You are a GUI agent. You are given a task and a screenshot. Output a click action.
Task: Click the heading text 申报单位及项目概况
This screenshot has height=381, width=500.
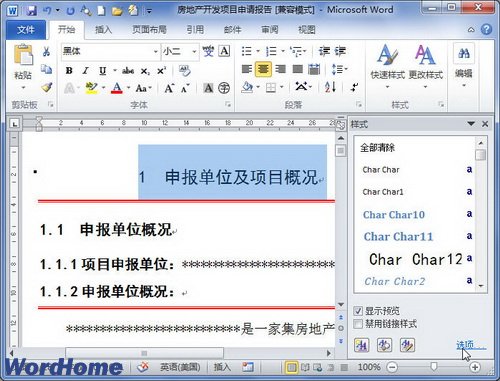241,177
